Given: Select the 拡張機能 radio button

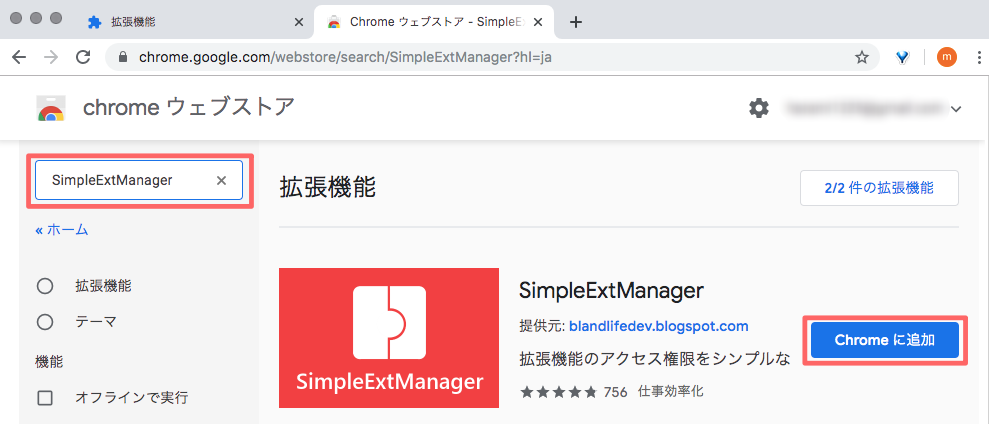Looking at the screenshot, I should [x=45, y=286].
